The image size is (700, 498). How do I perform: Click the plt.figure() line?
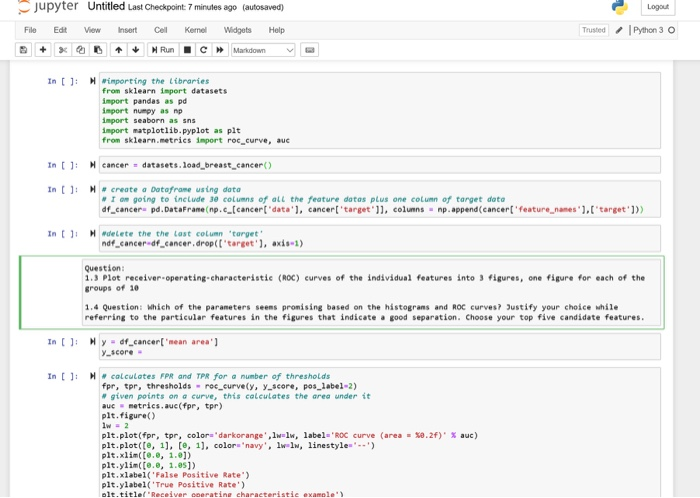pos(129,415)
